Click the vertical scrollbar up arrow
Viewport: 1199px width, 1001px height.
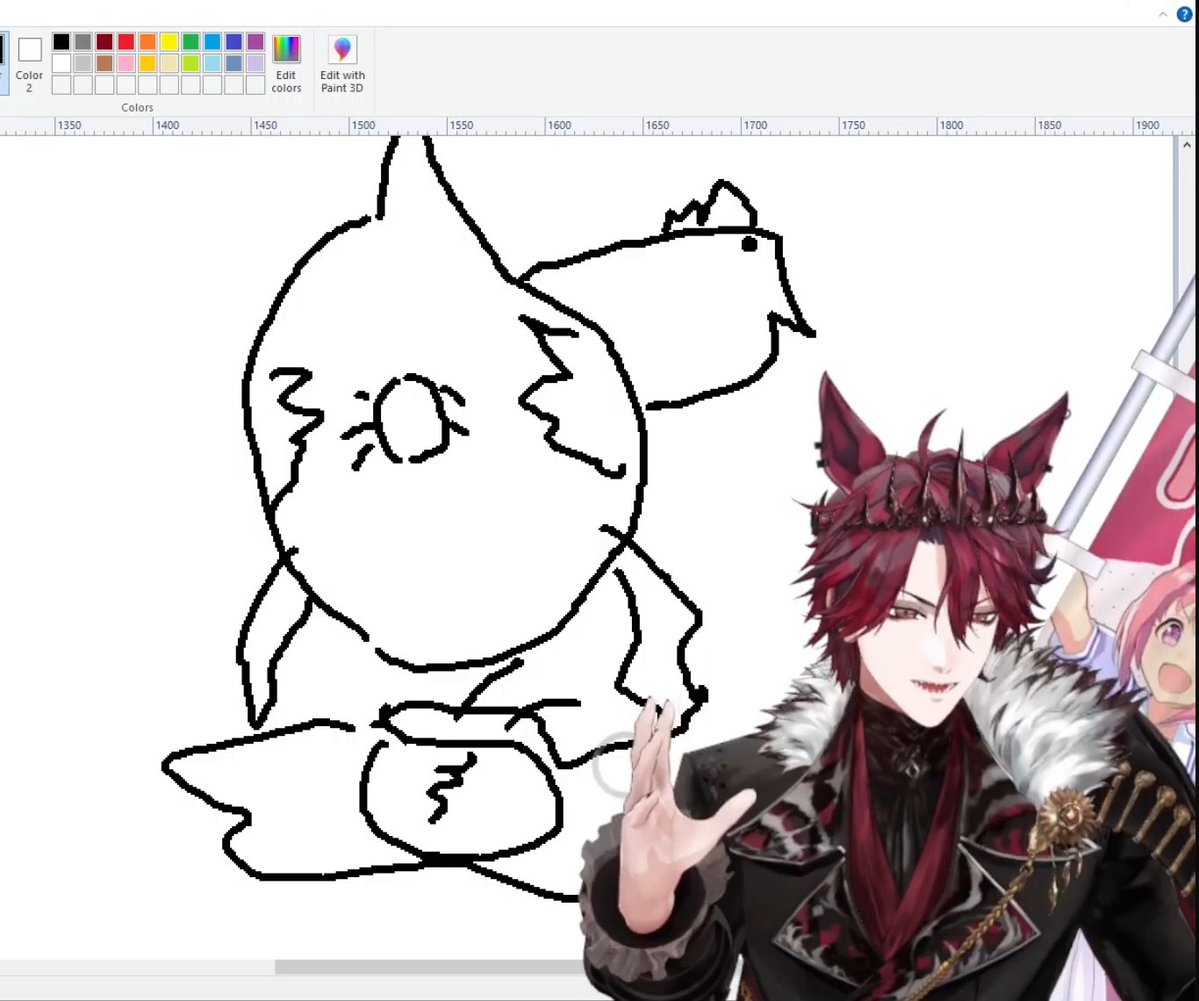pyautogui.click(x=1186, y=145)
